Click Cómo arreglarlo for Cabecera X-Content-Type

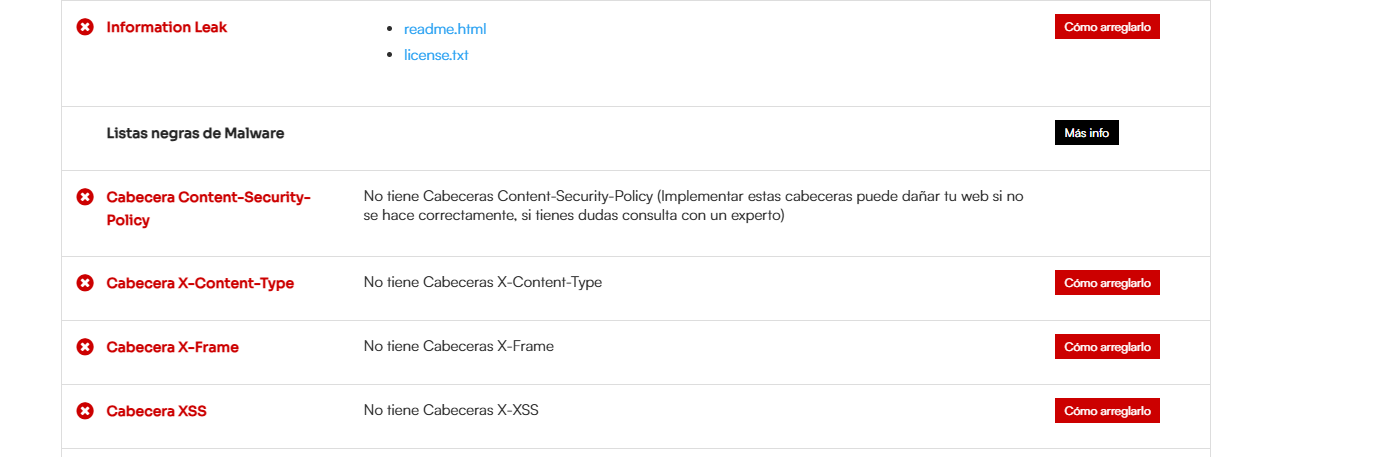[x=1107, y=283]
